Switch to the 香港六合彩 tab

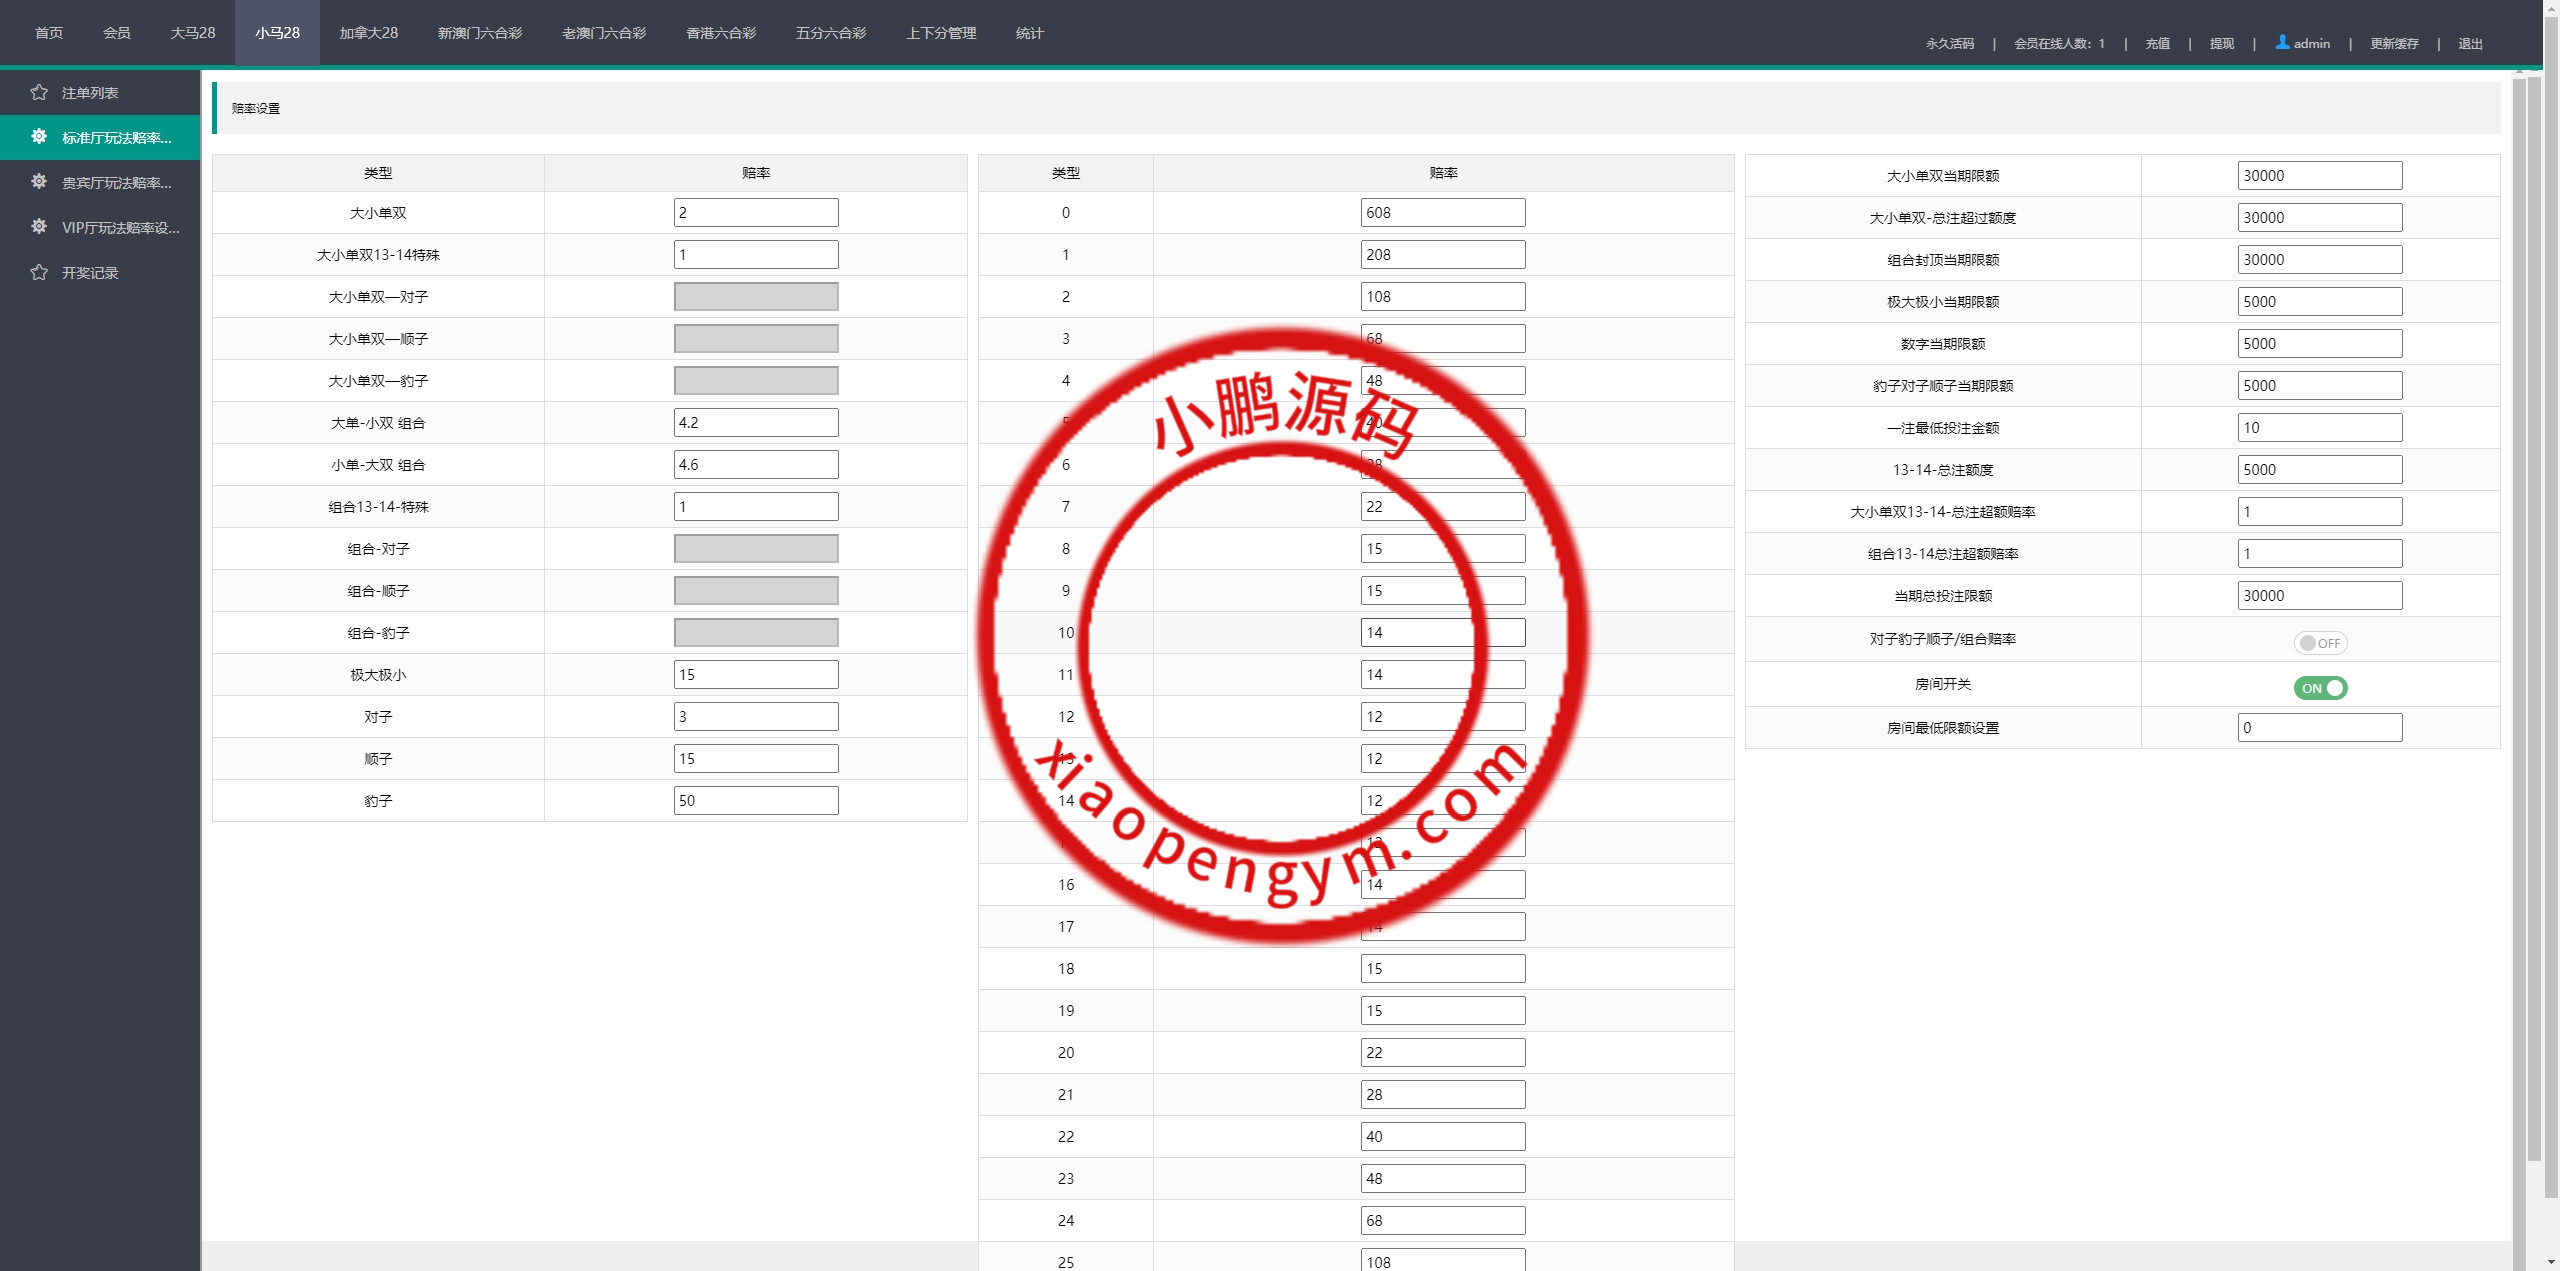720,33
